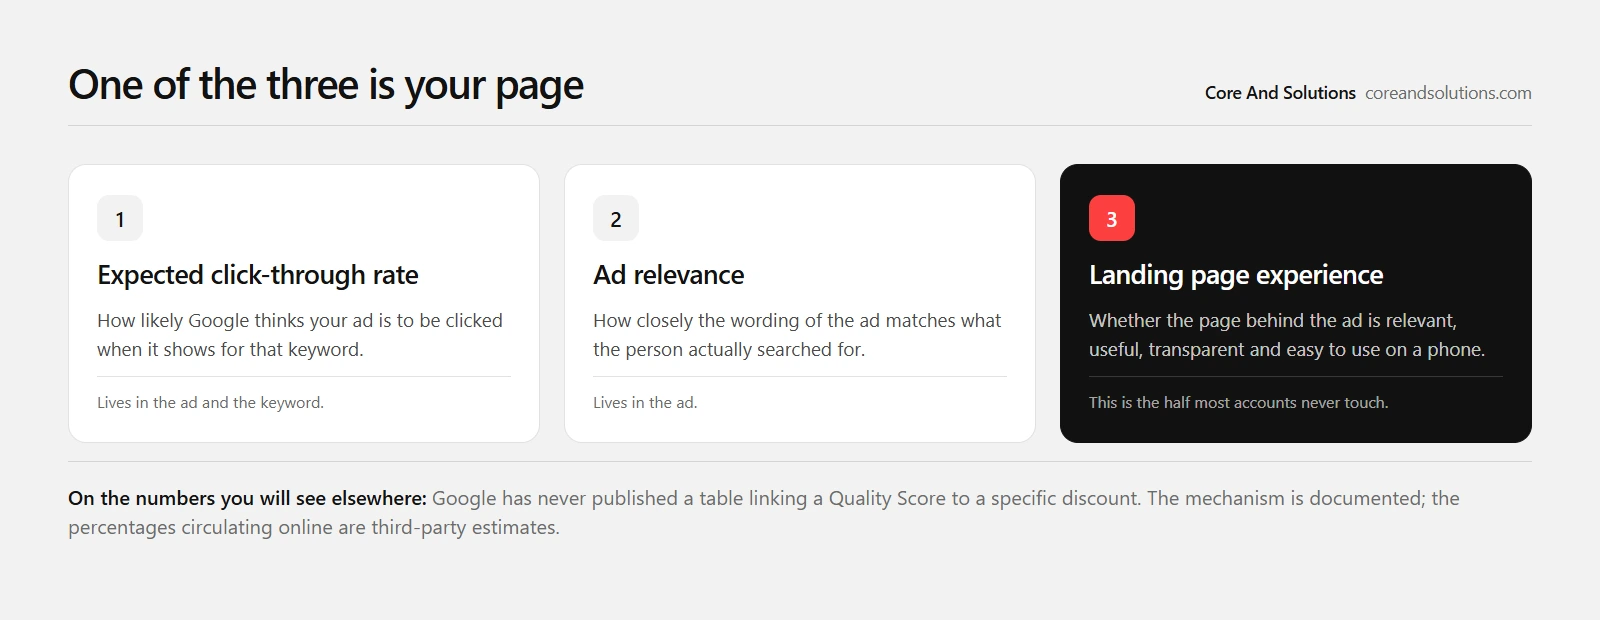Click the 'Lives in the ad.' note
1600x620 pixels.
[x=645, y=402]
